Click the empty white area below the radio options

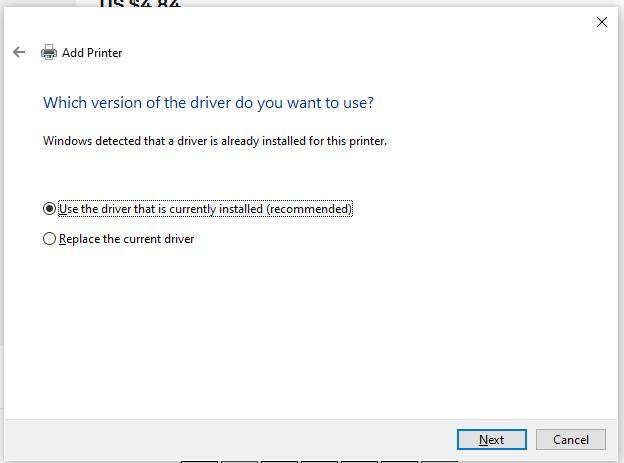pyautogui.click(x=310, y=330)
